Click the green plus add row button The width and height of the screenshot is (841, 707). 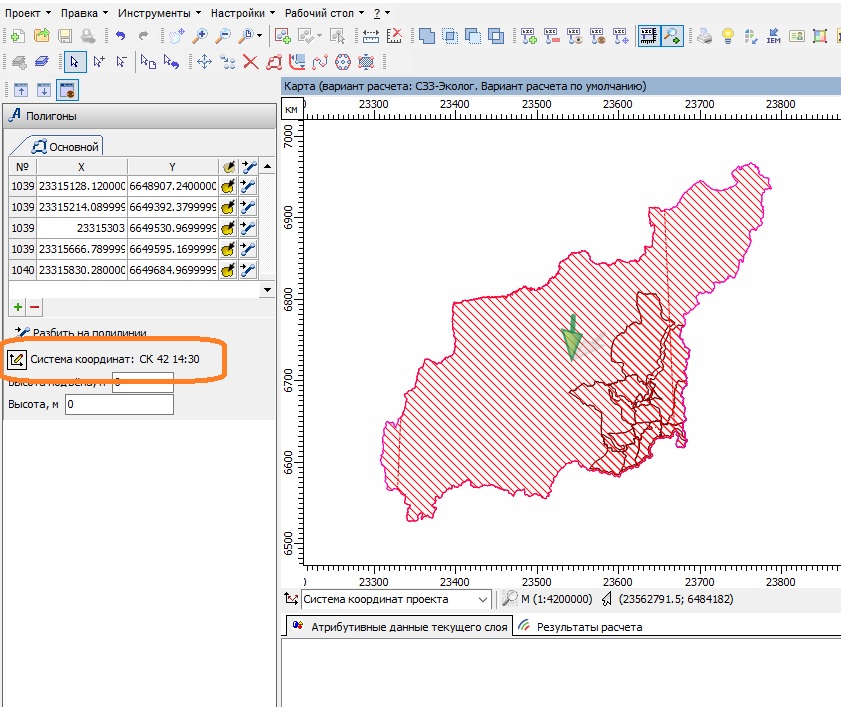tap(18, 307)
